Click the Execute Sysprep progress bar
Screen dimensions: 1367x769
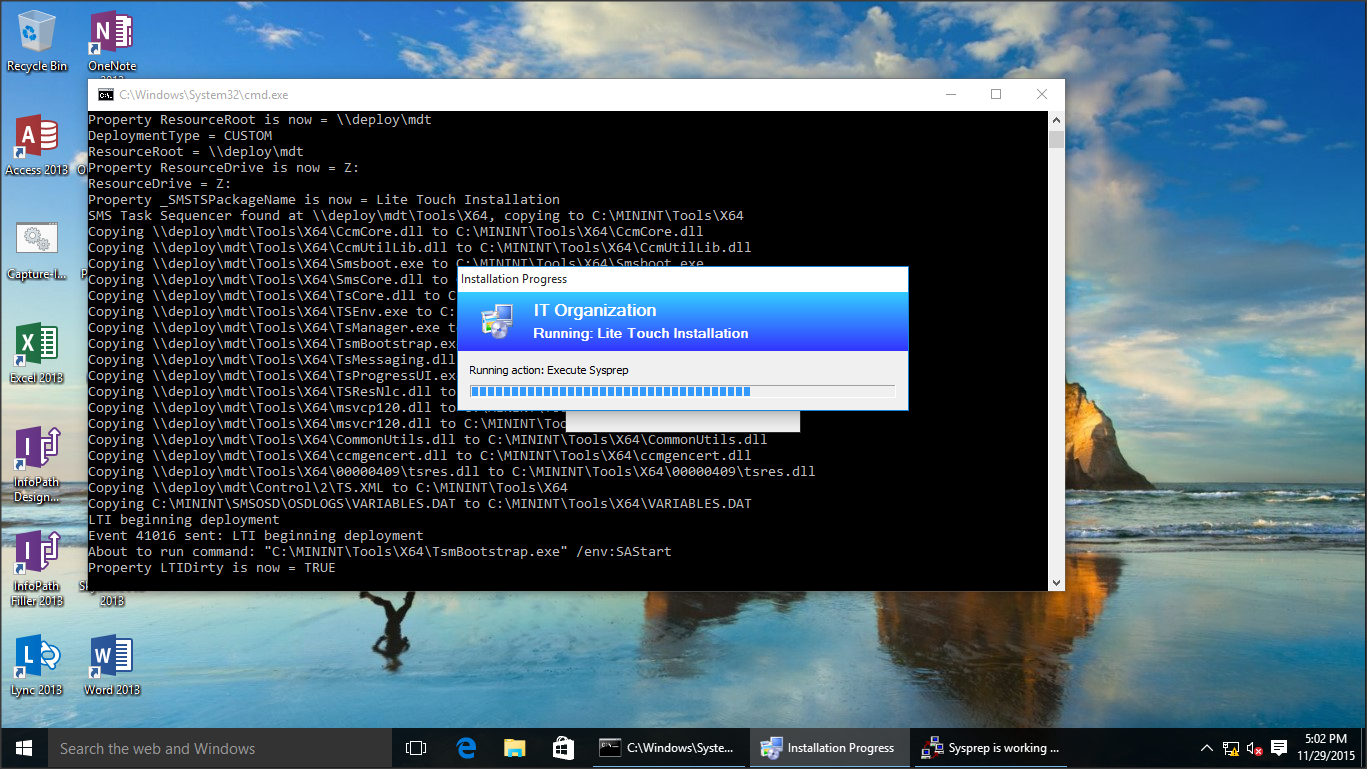[x=682, y=392]
